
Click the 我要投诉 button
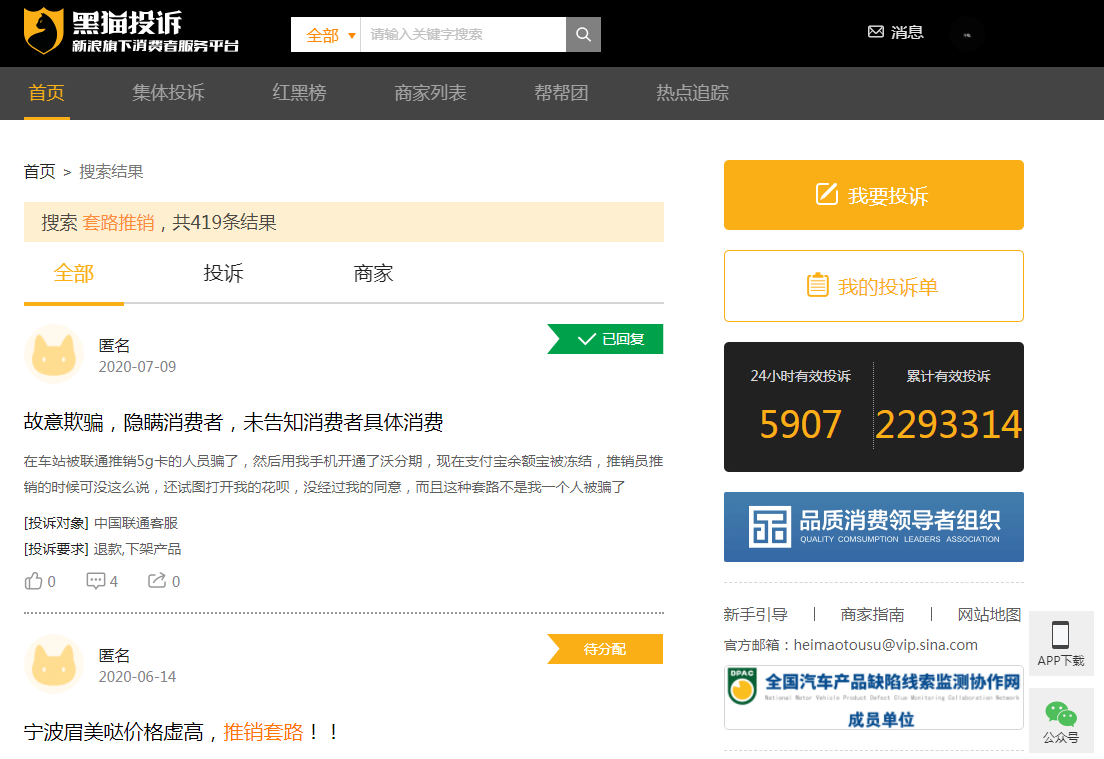click(874, 195)
